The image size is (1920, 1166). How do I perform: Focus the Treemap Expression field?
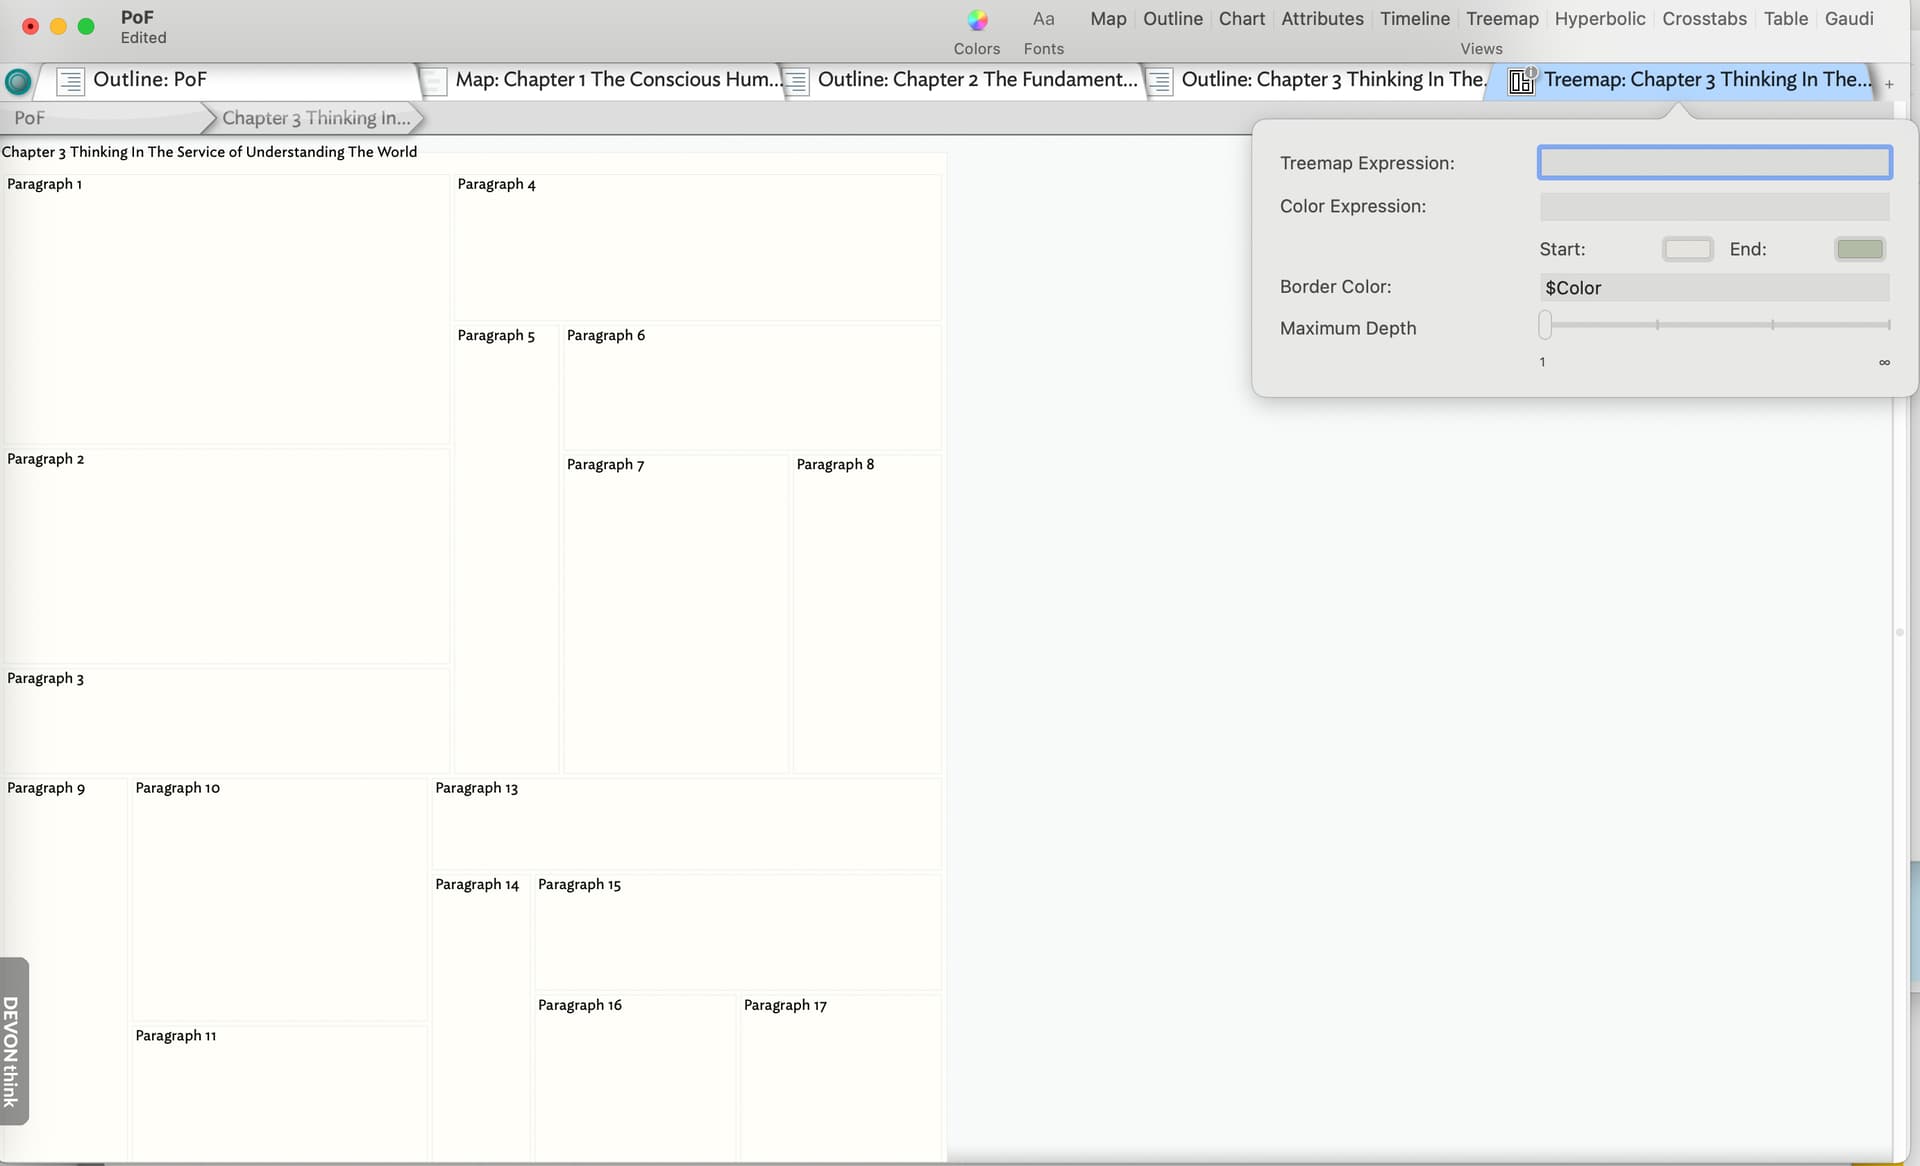point(1714,163)
